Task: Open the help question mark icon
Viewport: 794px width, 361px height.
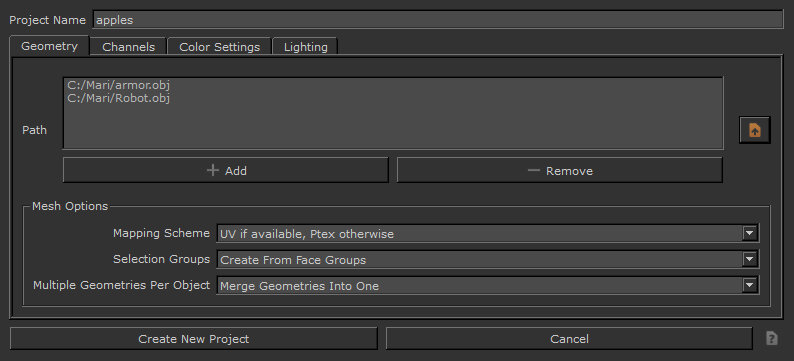Action: click(x=771, y=338)
